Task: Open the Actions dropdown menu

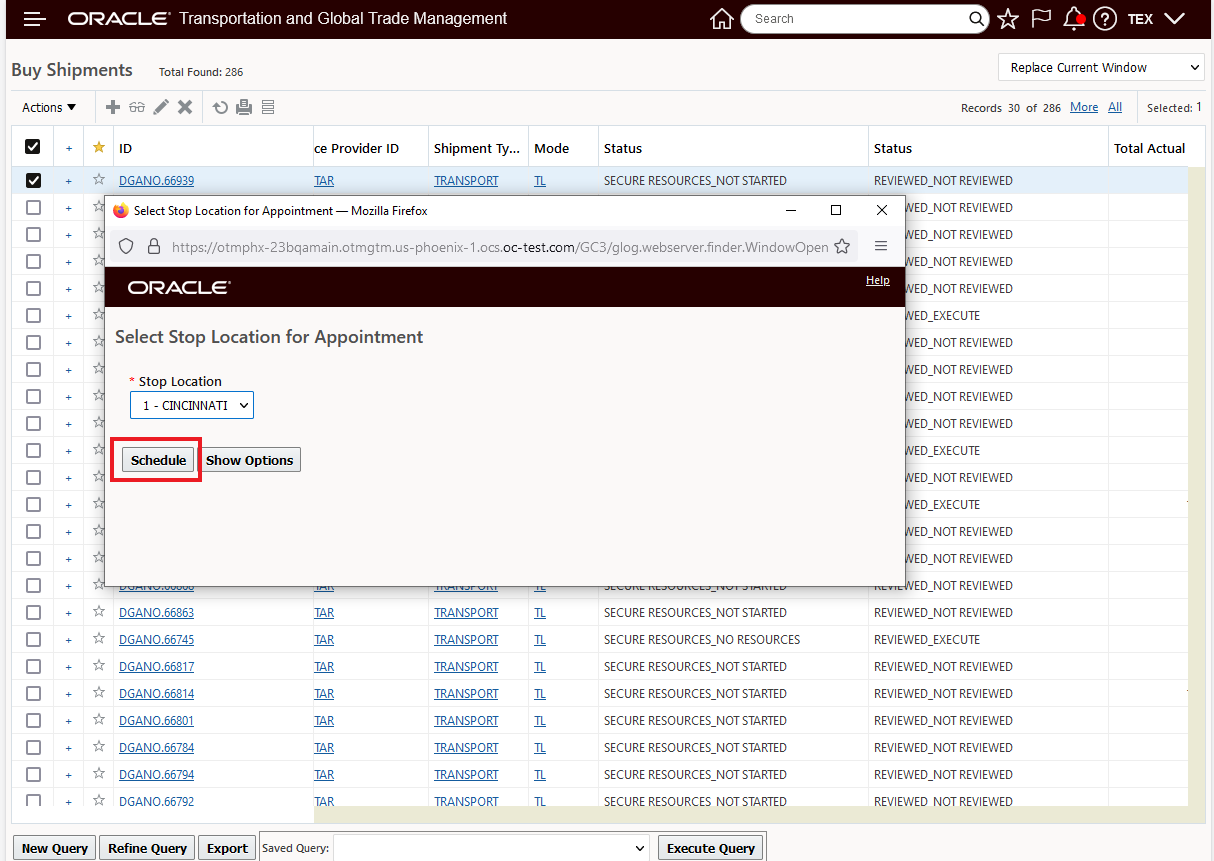Action: coord(49,107)
